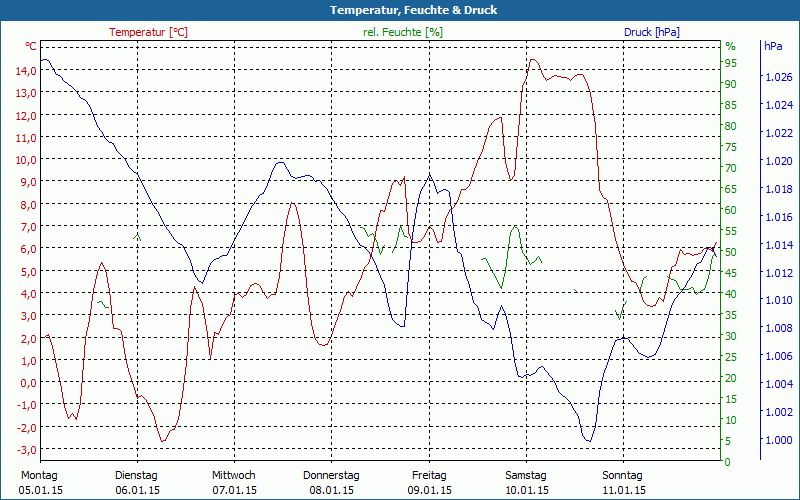Select the 'Sonntag' day label
The image size is (800, 500).
tap(623, 475)
